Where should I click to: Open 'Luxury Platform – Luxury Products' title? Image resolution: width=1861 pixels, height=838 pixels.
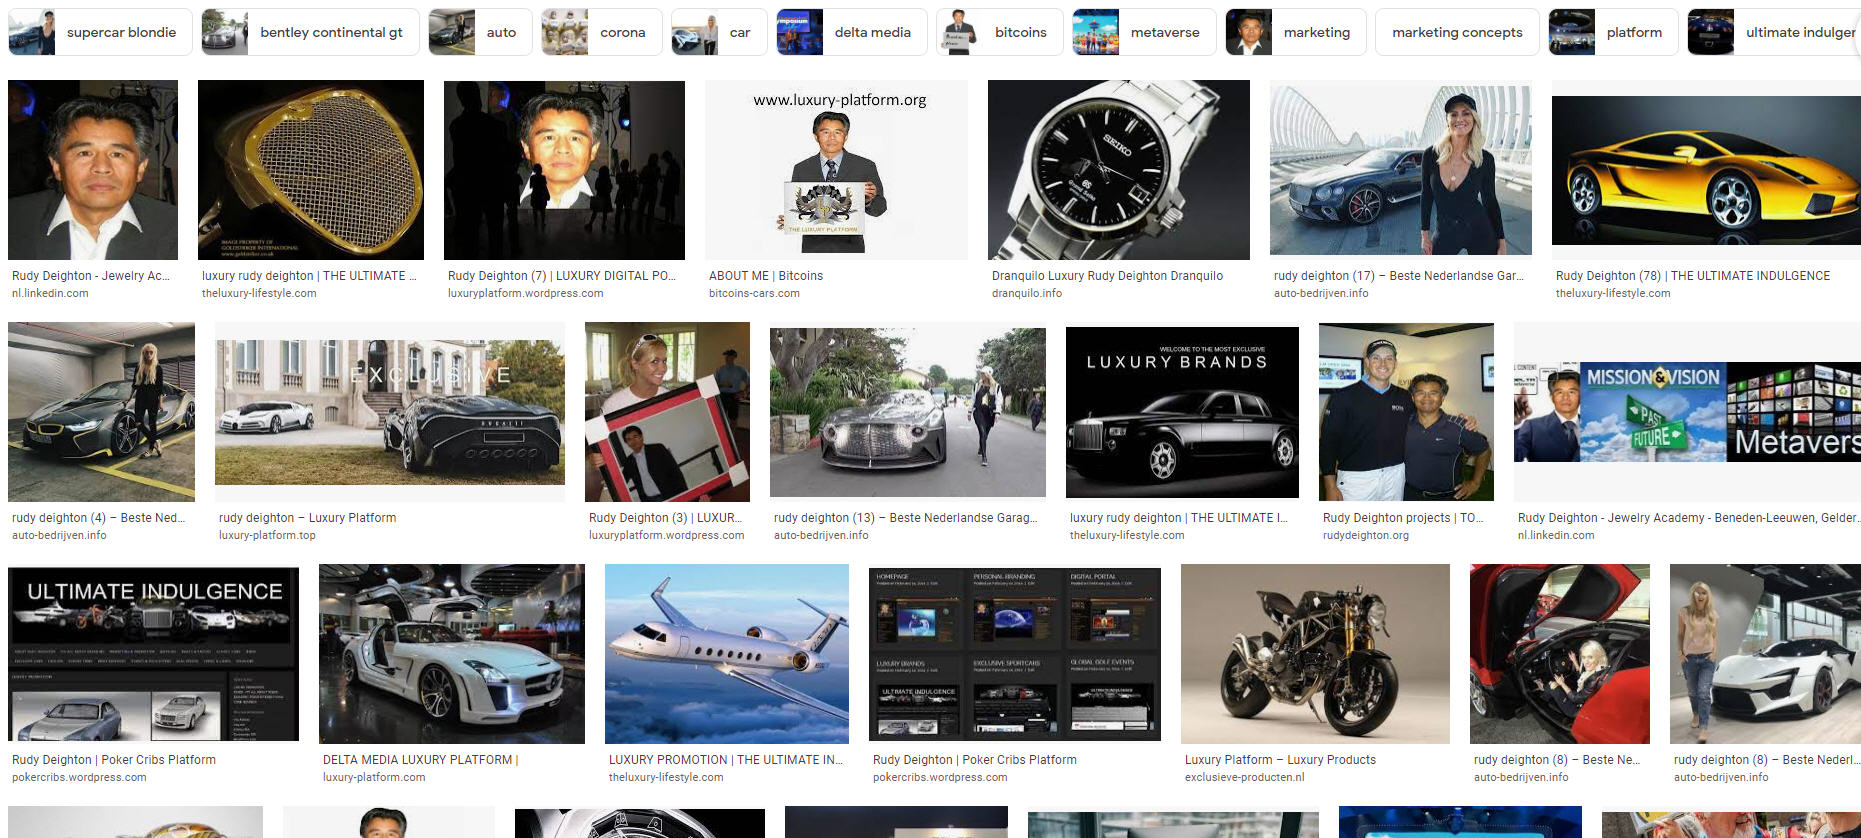pos(1280,760)
